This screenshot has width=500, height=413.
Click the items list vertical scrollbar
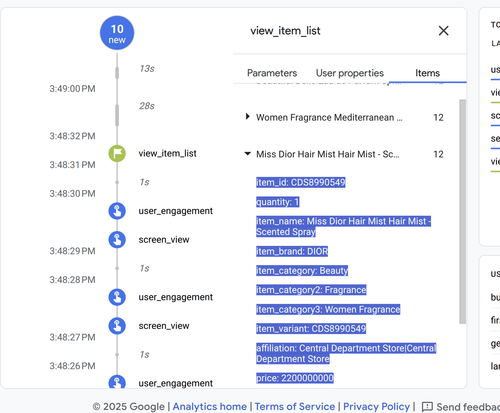tap(462, 211)
